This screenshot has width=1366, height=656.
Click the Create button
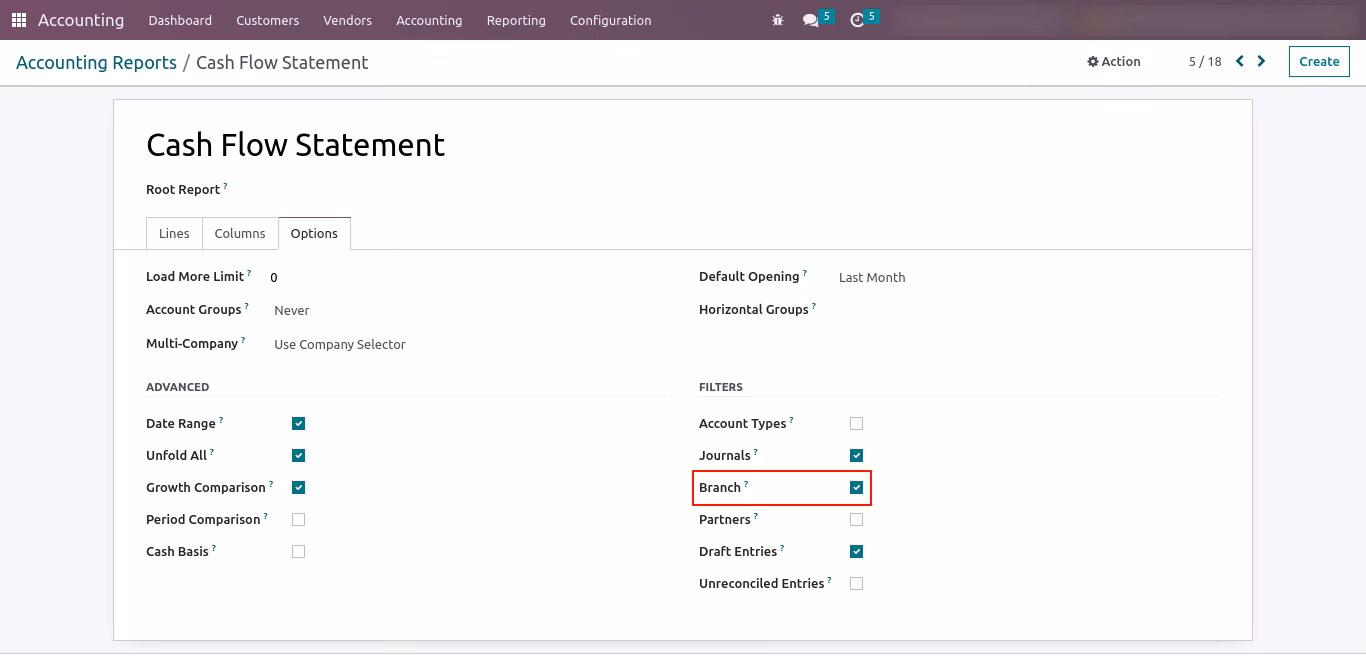1319,61
